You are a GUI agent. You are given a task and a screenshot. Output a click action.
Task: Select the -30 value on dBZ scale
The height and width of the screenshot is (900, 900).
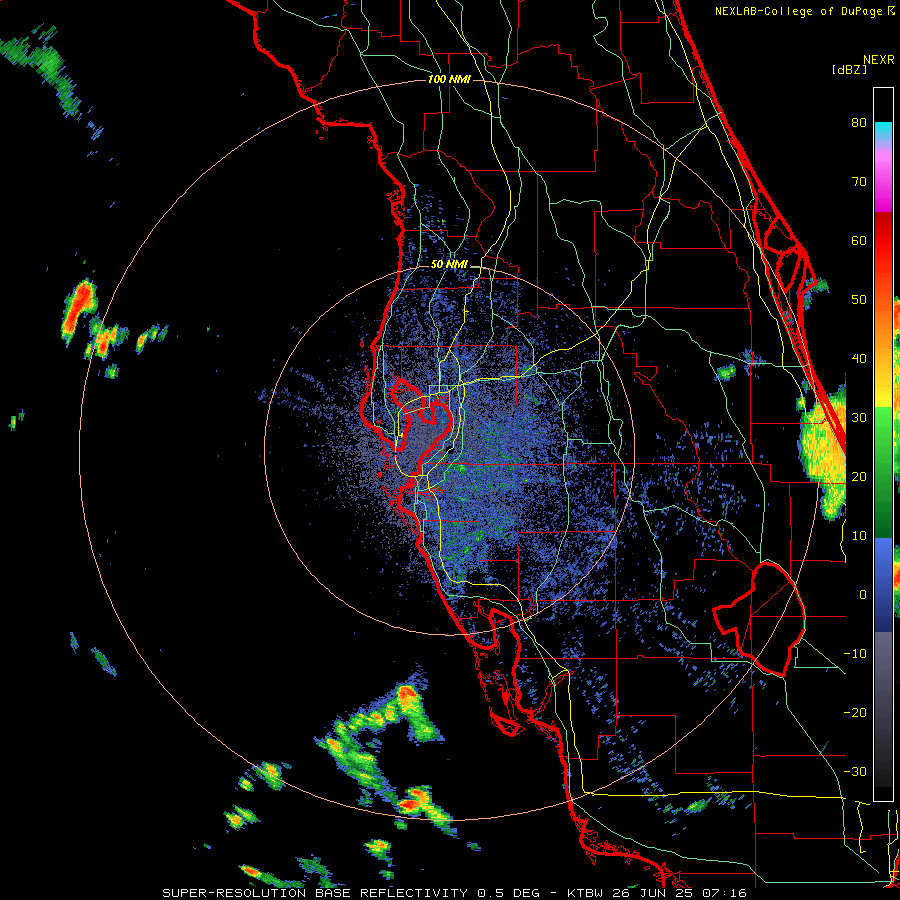coord(855,771)
